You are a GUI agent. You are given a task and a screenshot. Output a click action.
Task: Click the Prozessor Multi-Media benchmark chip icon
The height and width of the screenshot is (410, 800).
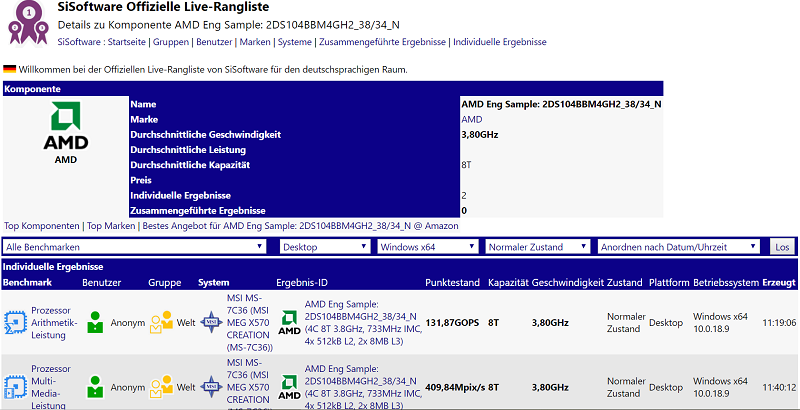tap(15, 388)
